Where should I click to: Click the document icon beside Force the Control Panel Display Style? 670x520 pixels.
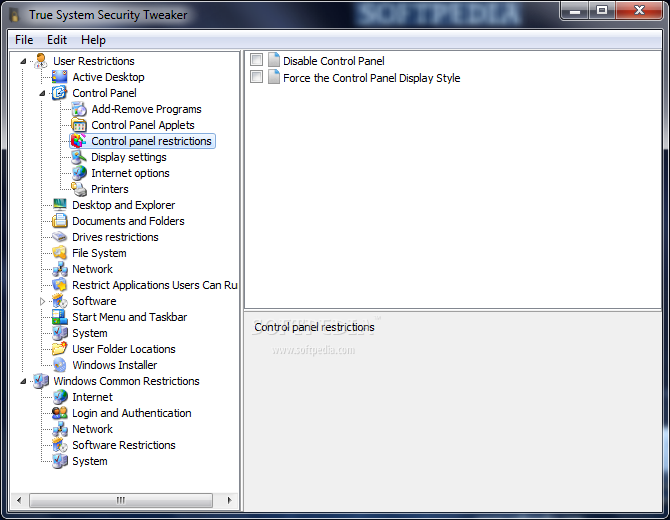pos(273,77)
